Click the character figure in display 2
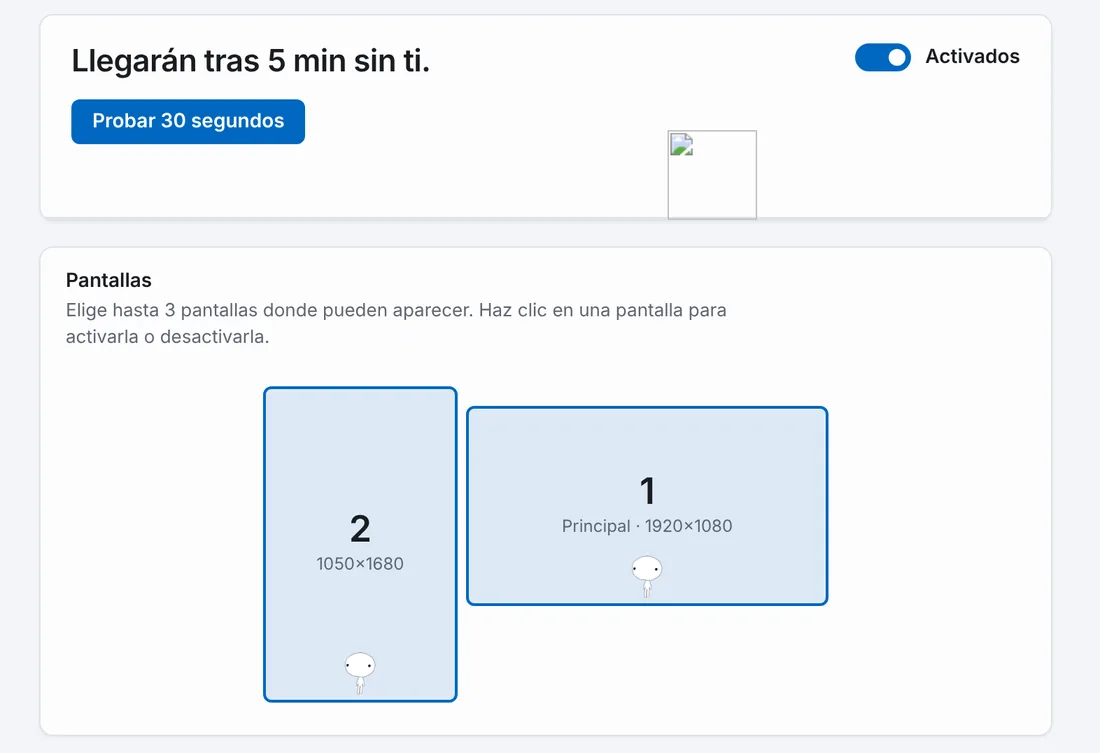 tap(360, 673)
